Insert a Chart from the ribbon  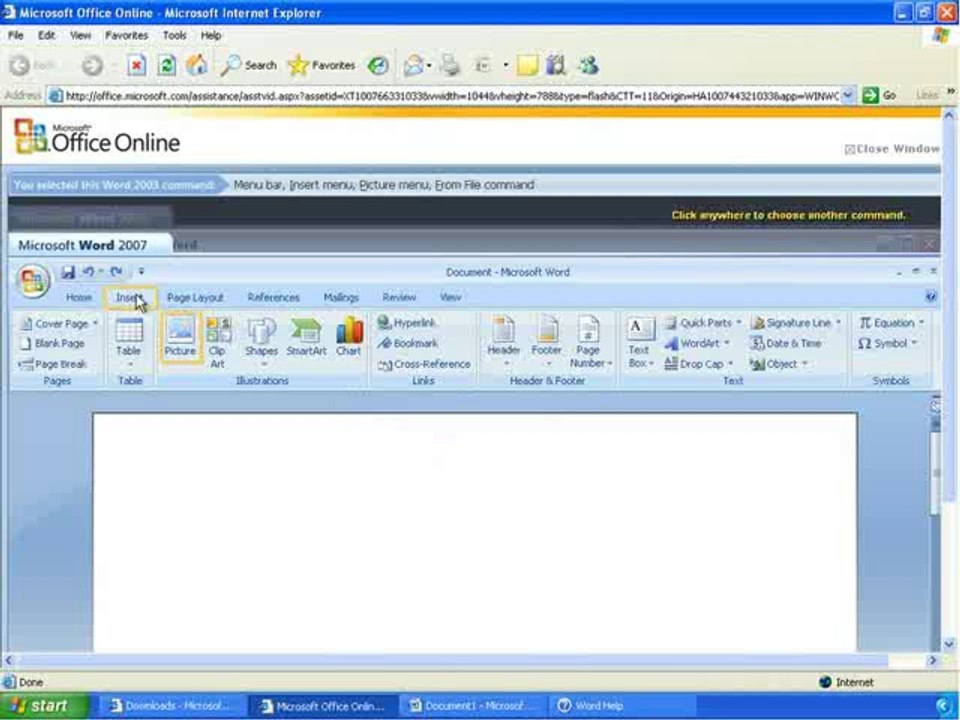coord(349,337)
